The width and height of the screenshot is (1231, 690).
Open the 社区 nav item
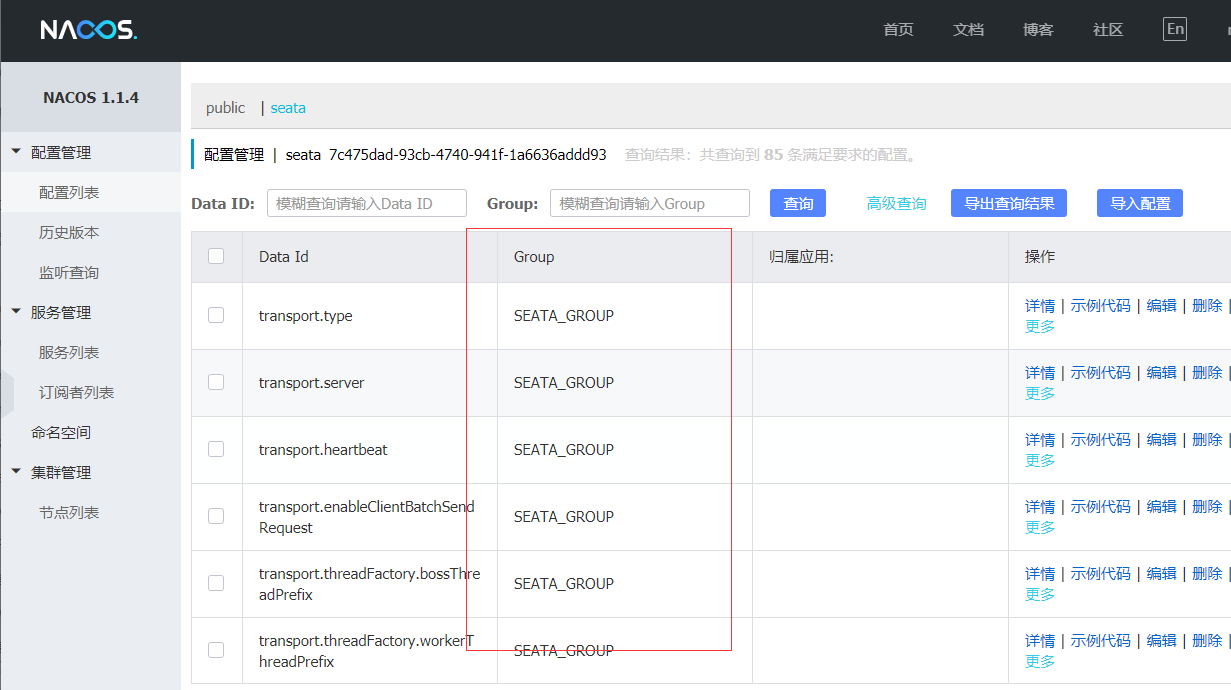(1108, 30)
